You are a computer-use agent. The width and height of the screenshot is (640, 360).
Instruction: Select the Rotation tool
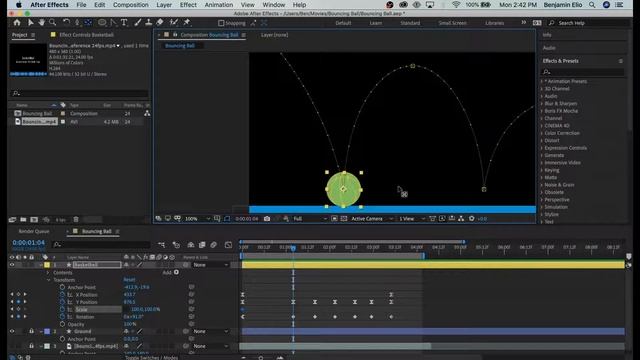(66, 23)
